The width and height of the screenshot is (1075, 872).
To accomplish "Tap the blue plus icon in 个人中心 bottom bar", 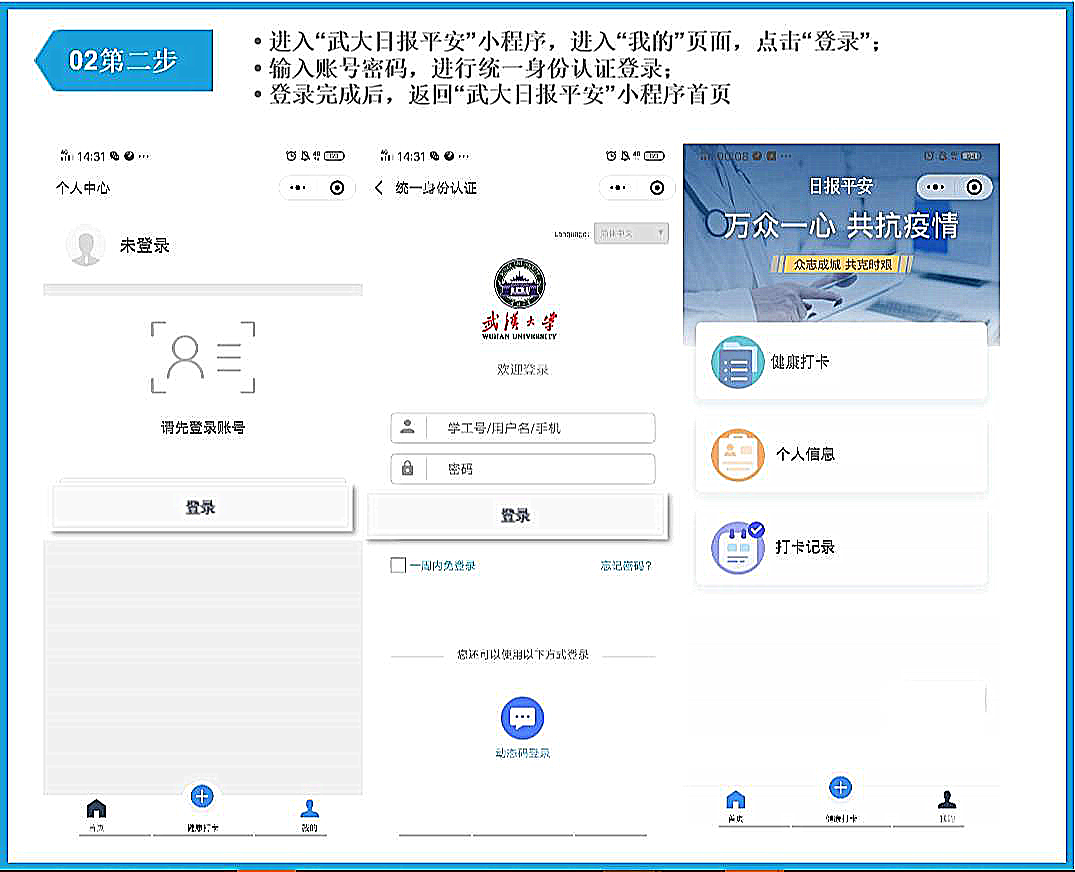I will point(202,796).
